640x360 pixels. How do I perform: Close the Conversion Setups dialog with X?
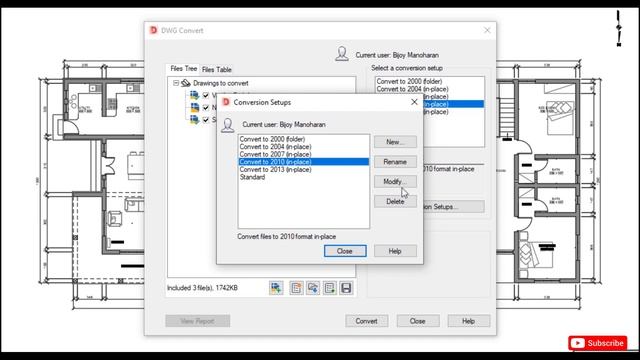click(414, 102)
